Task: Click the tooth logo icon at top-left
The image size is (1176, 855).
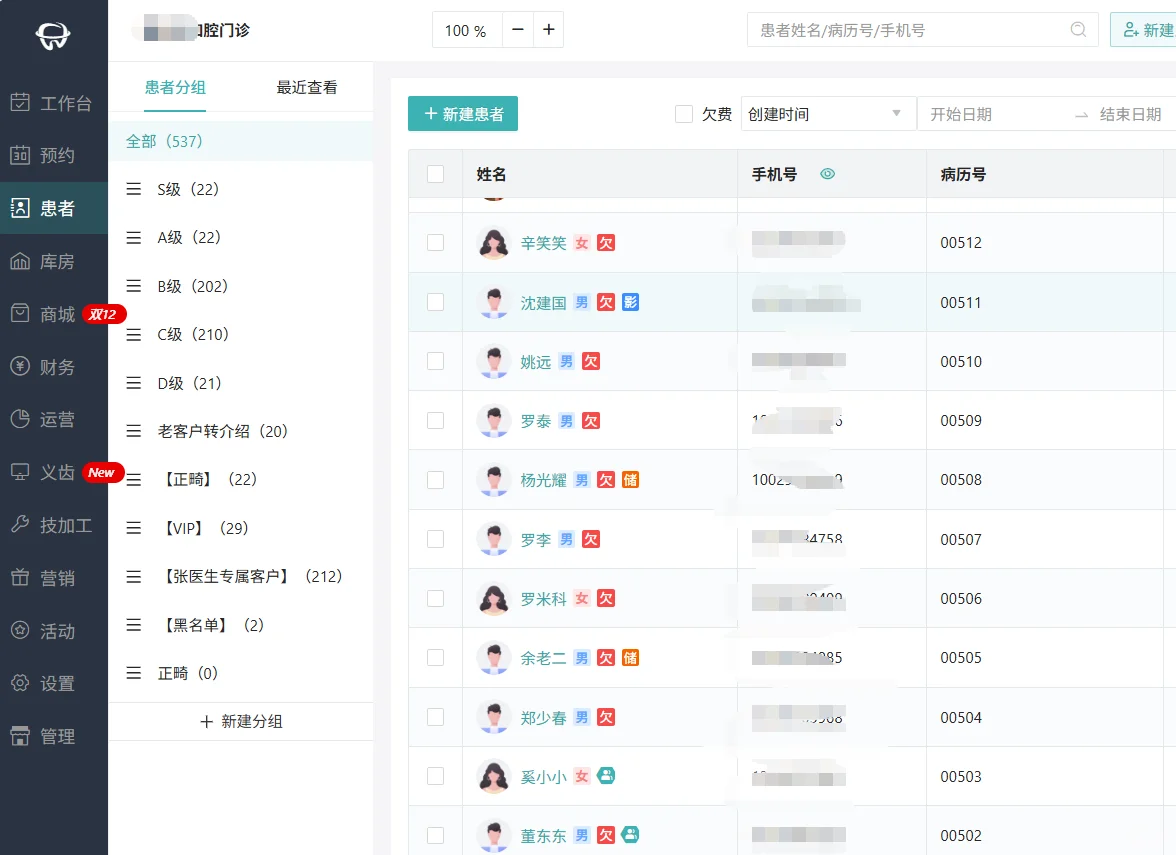Action: click(52, 34)
